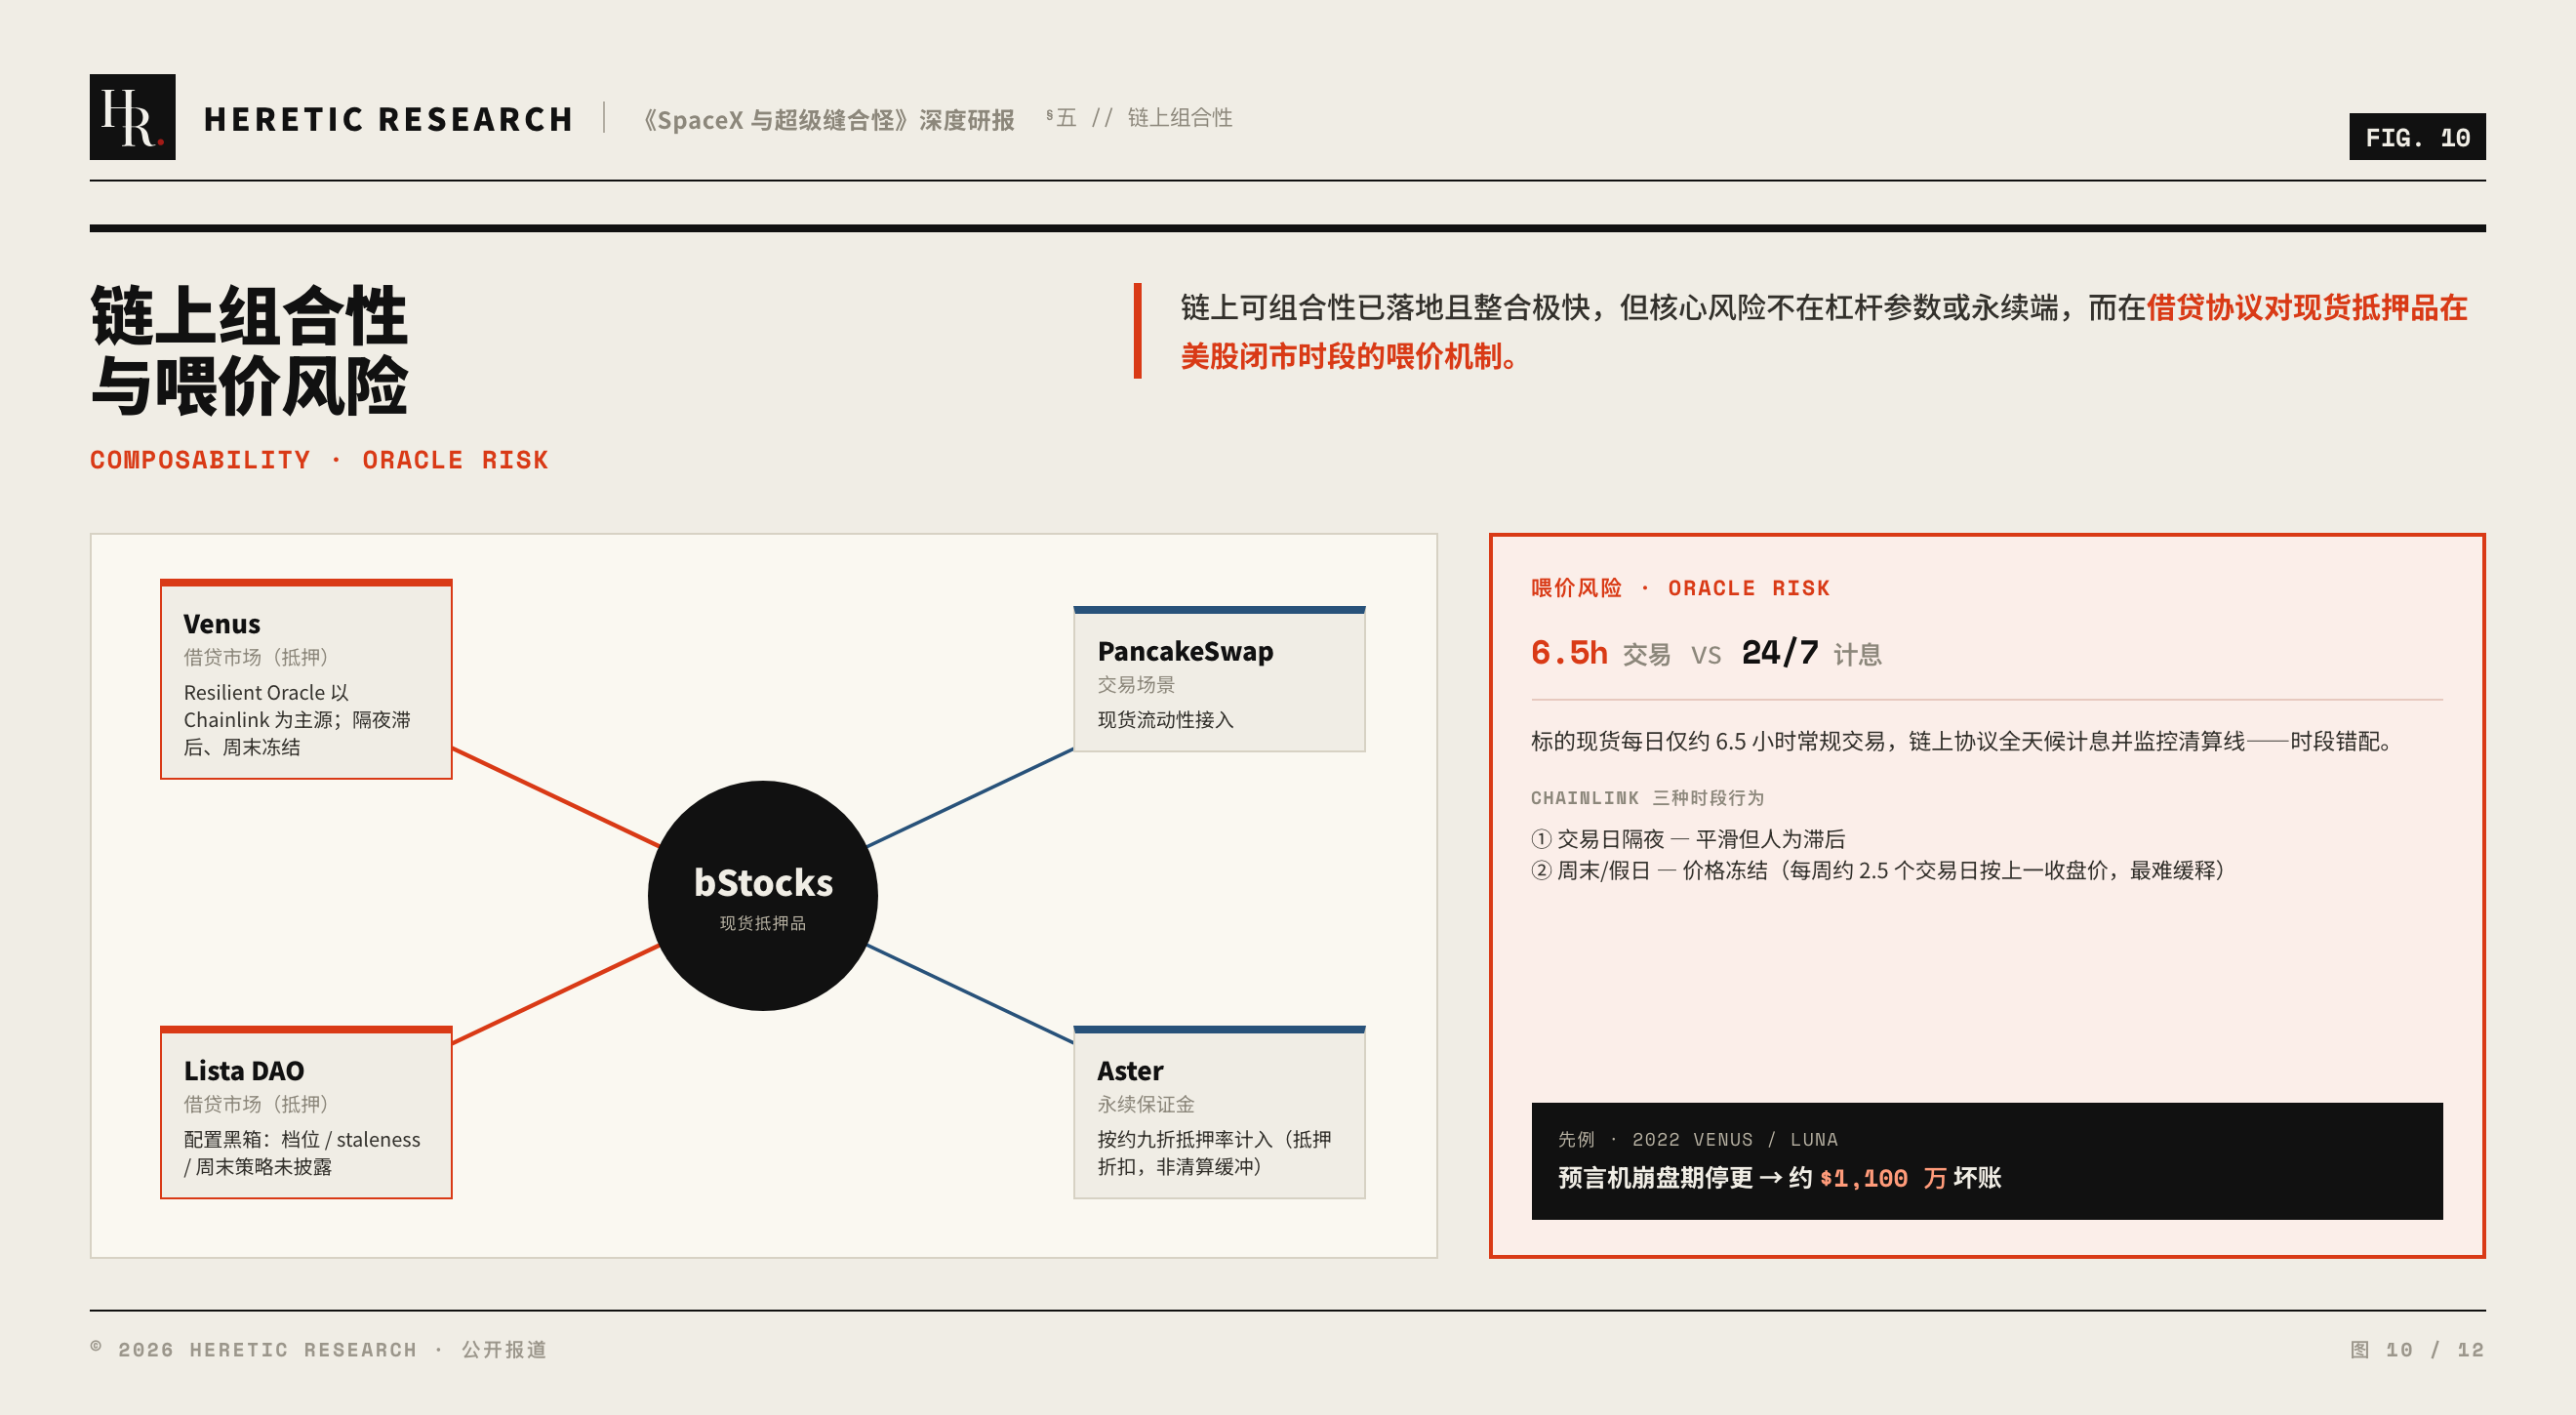Click 现货流动性接入 text under PancakeSwap
The height and width of the screenshot is (1415, 2576).
click(x=1165, y=720)
